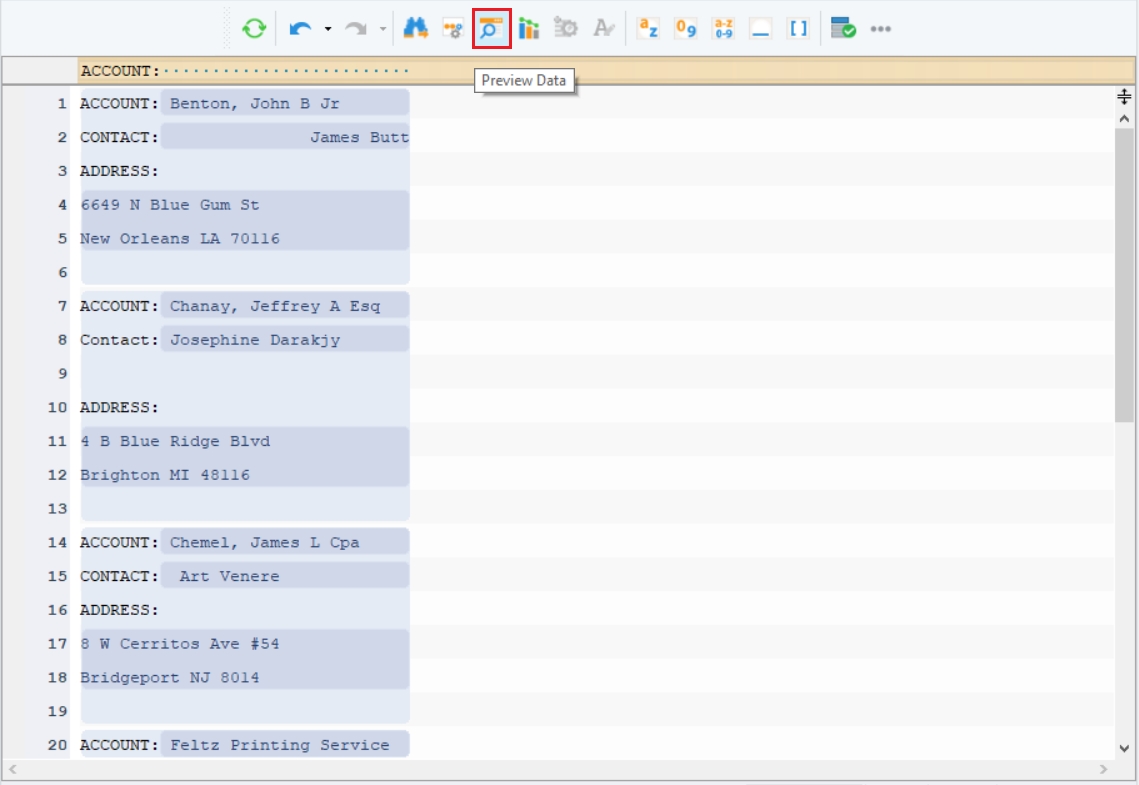Click the Preview Data icon
Image resolution: width=1139 pixels, height=785 pixels.
(491, 29)
